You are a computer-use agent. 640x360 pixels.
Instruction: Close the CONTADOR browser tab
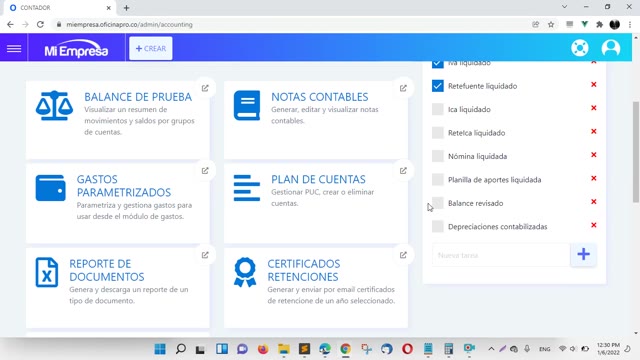109,8
